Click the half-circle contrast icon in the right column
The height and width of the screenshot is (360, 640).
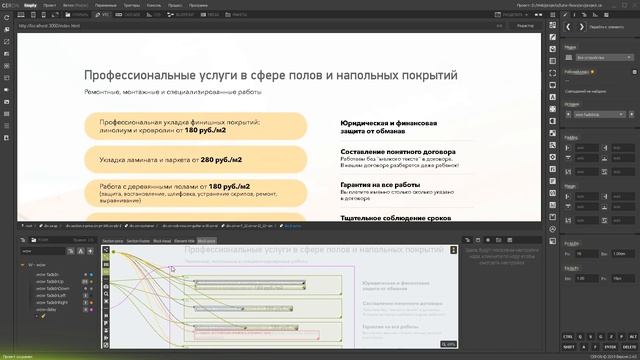[x=553, y=121]
